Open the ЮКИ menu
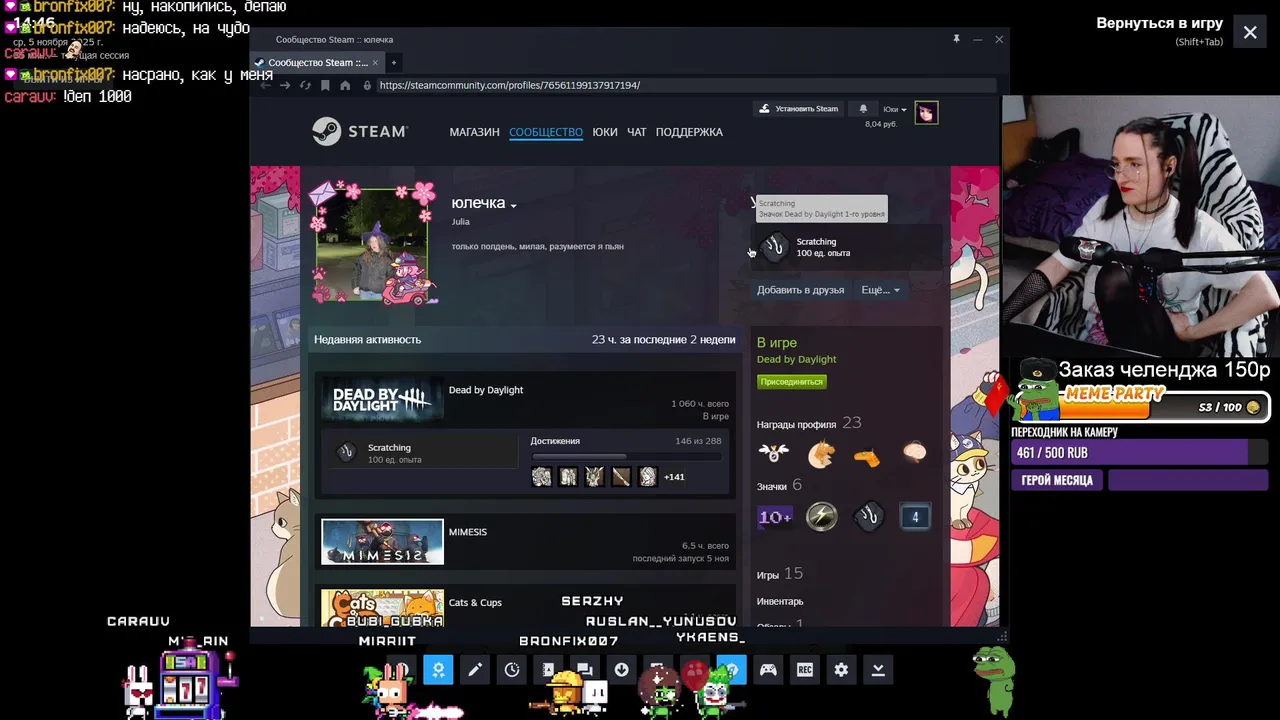Viewport: 1280px width, 720px height. (605, 132)
